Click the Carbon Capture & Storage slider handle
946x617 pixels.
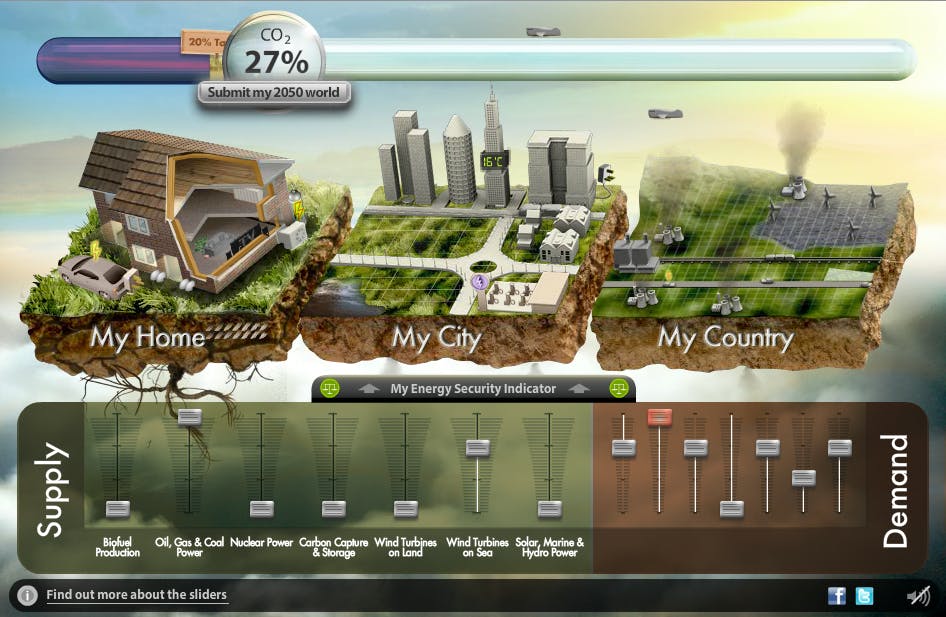click(x=333, y=509)
